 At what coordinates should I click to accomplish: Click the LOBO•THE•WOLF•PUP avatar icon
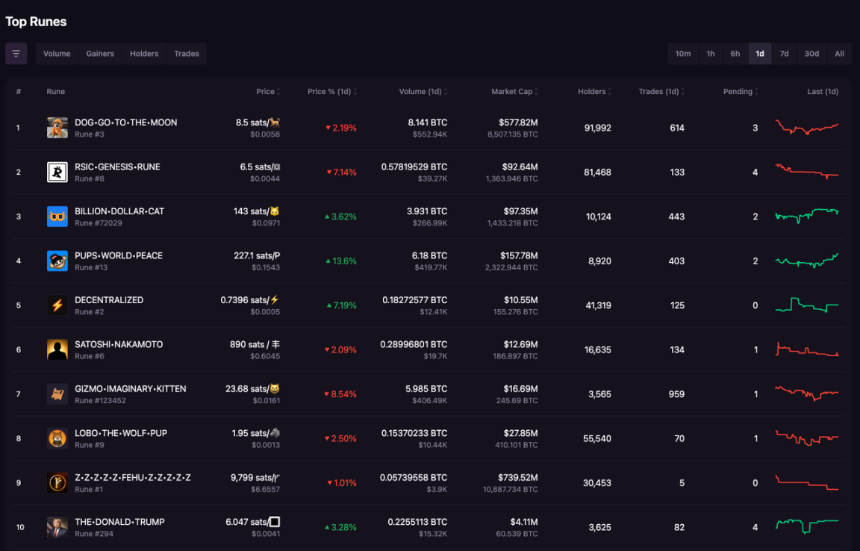(57, 439)
